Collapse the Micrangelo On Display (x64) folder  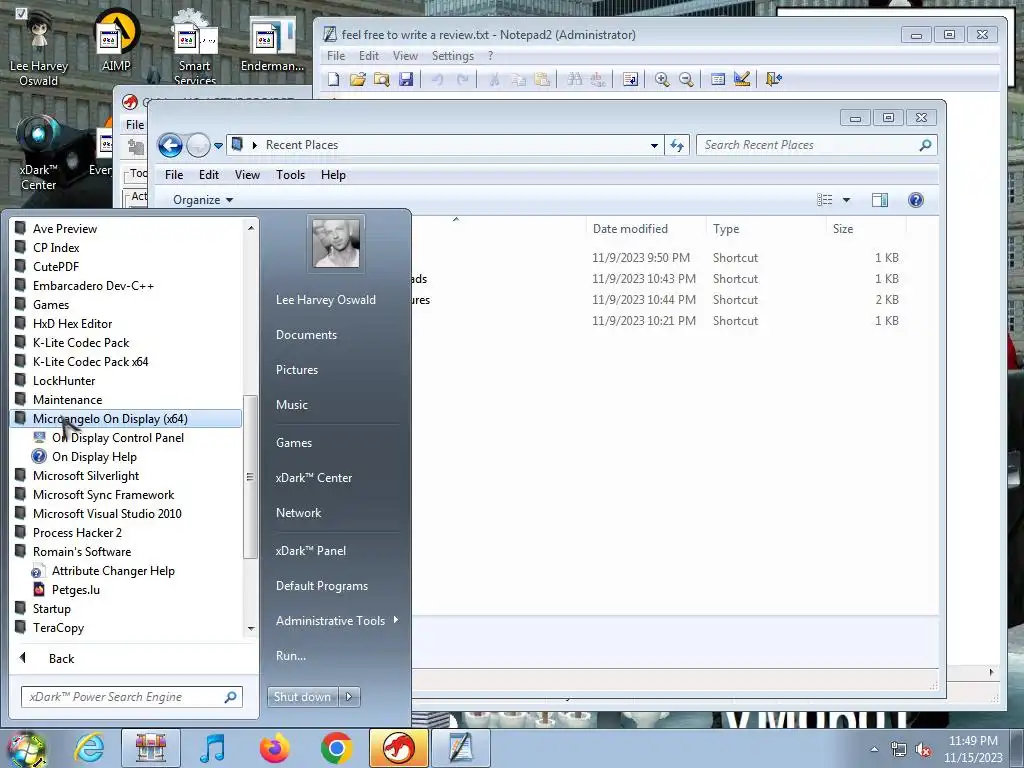tap(126, 419)
